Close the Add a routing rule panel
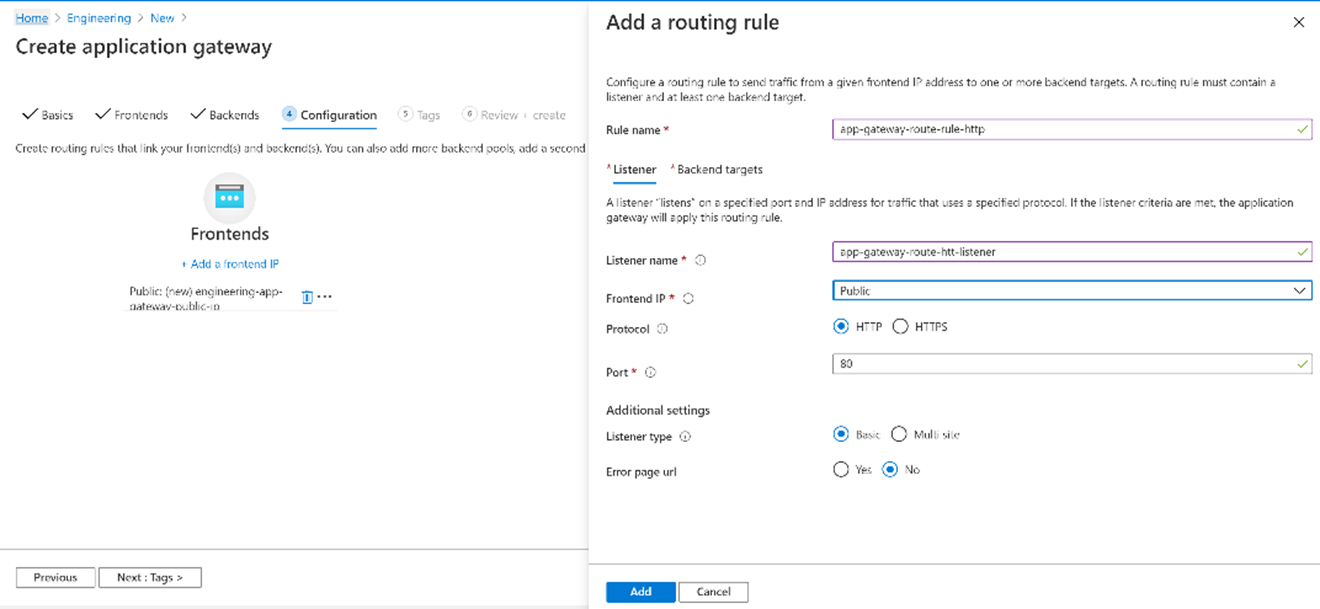 point(1298,22)
